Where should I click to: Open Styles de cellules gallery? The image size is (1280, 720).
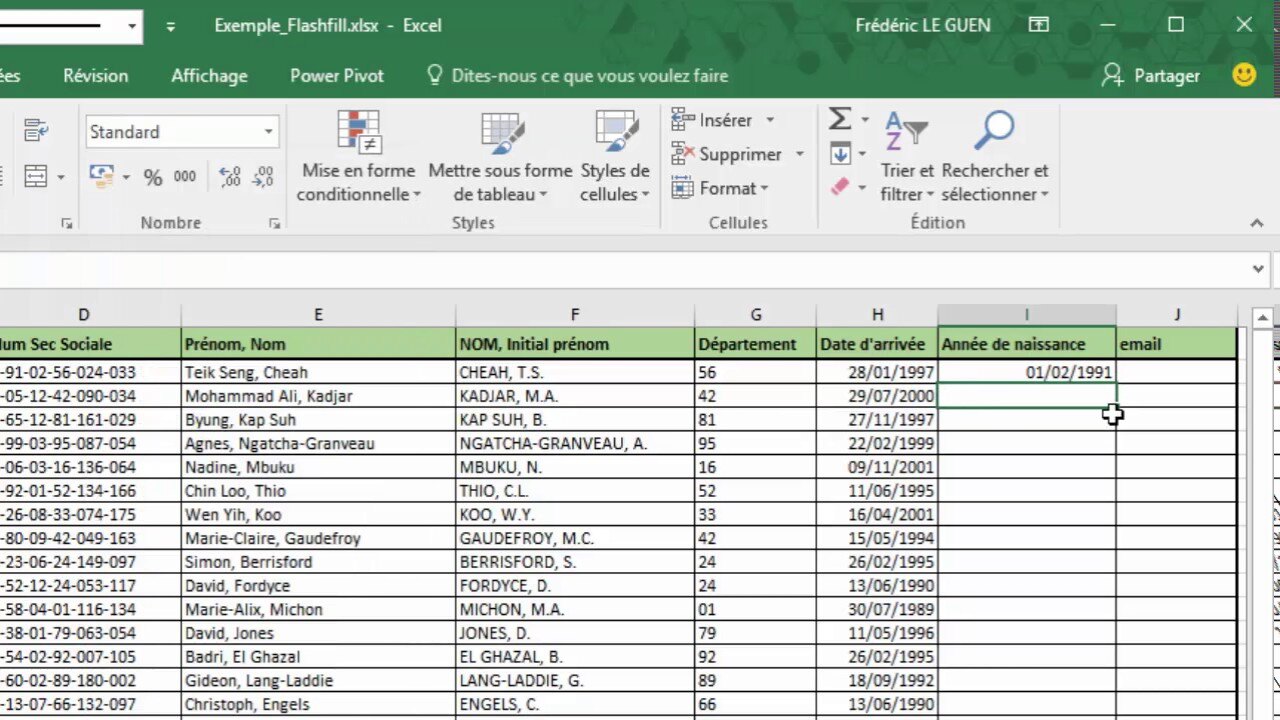pyautogui.click(x=615, y=156)
